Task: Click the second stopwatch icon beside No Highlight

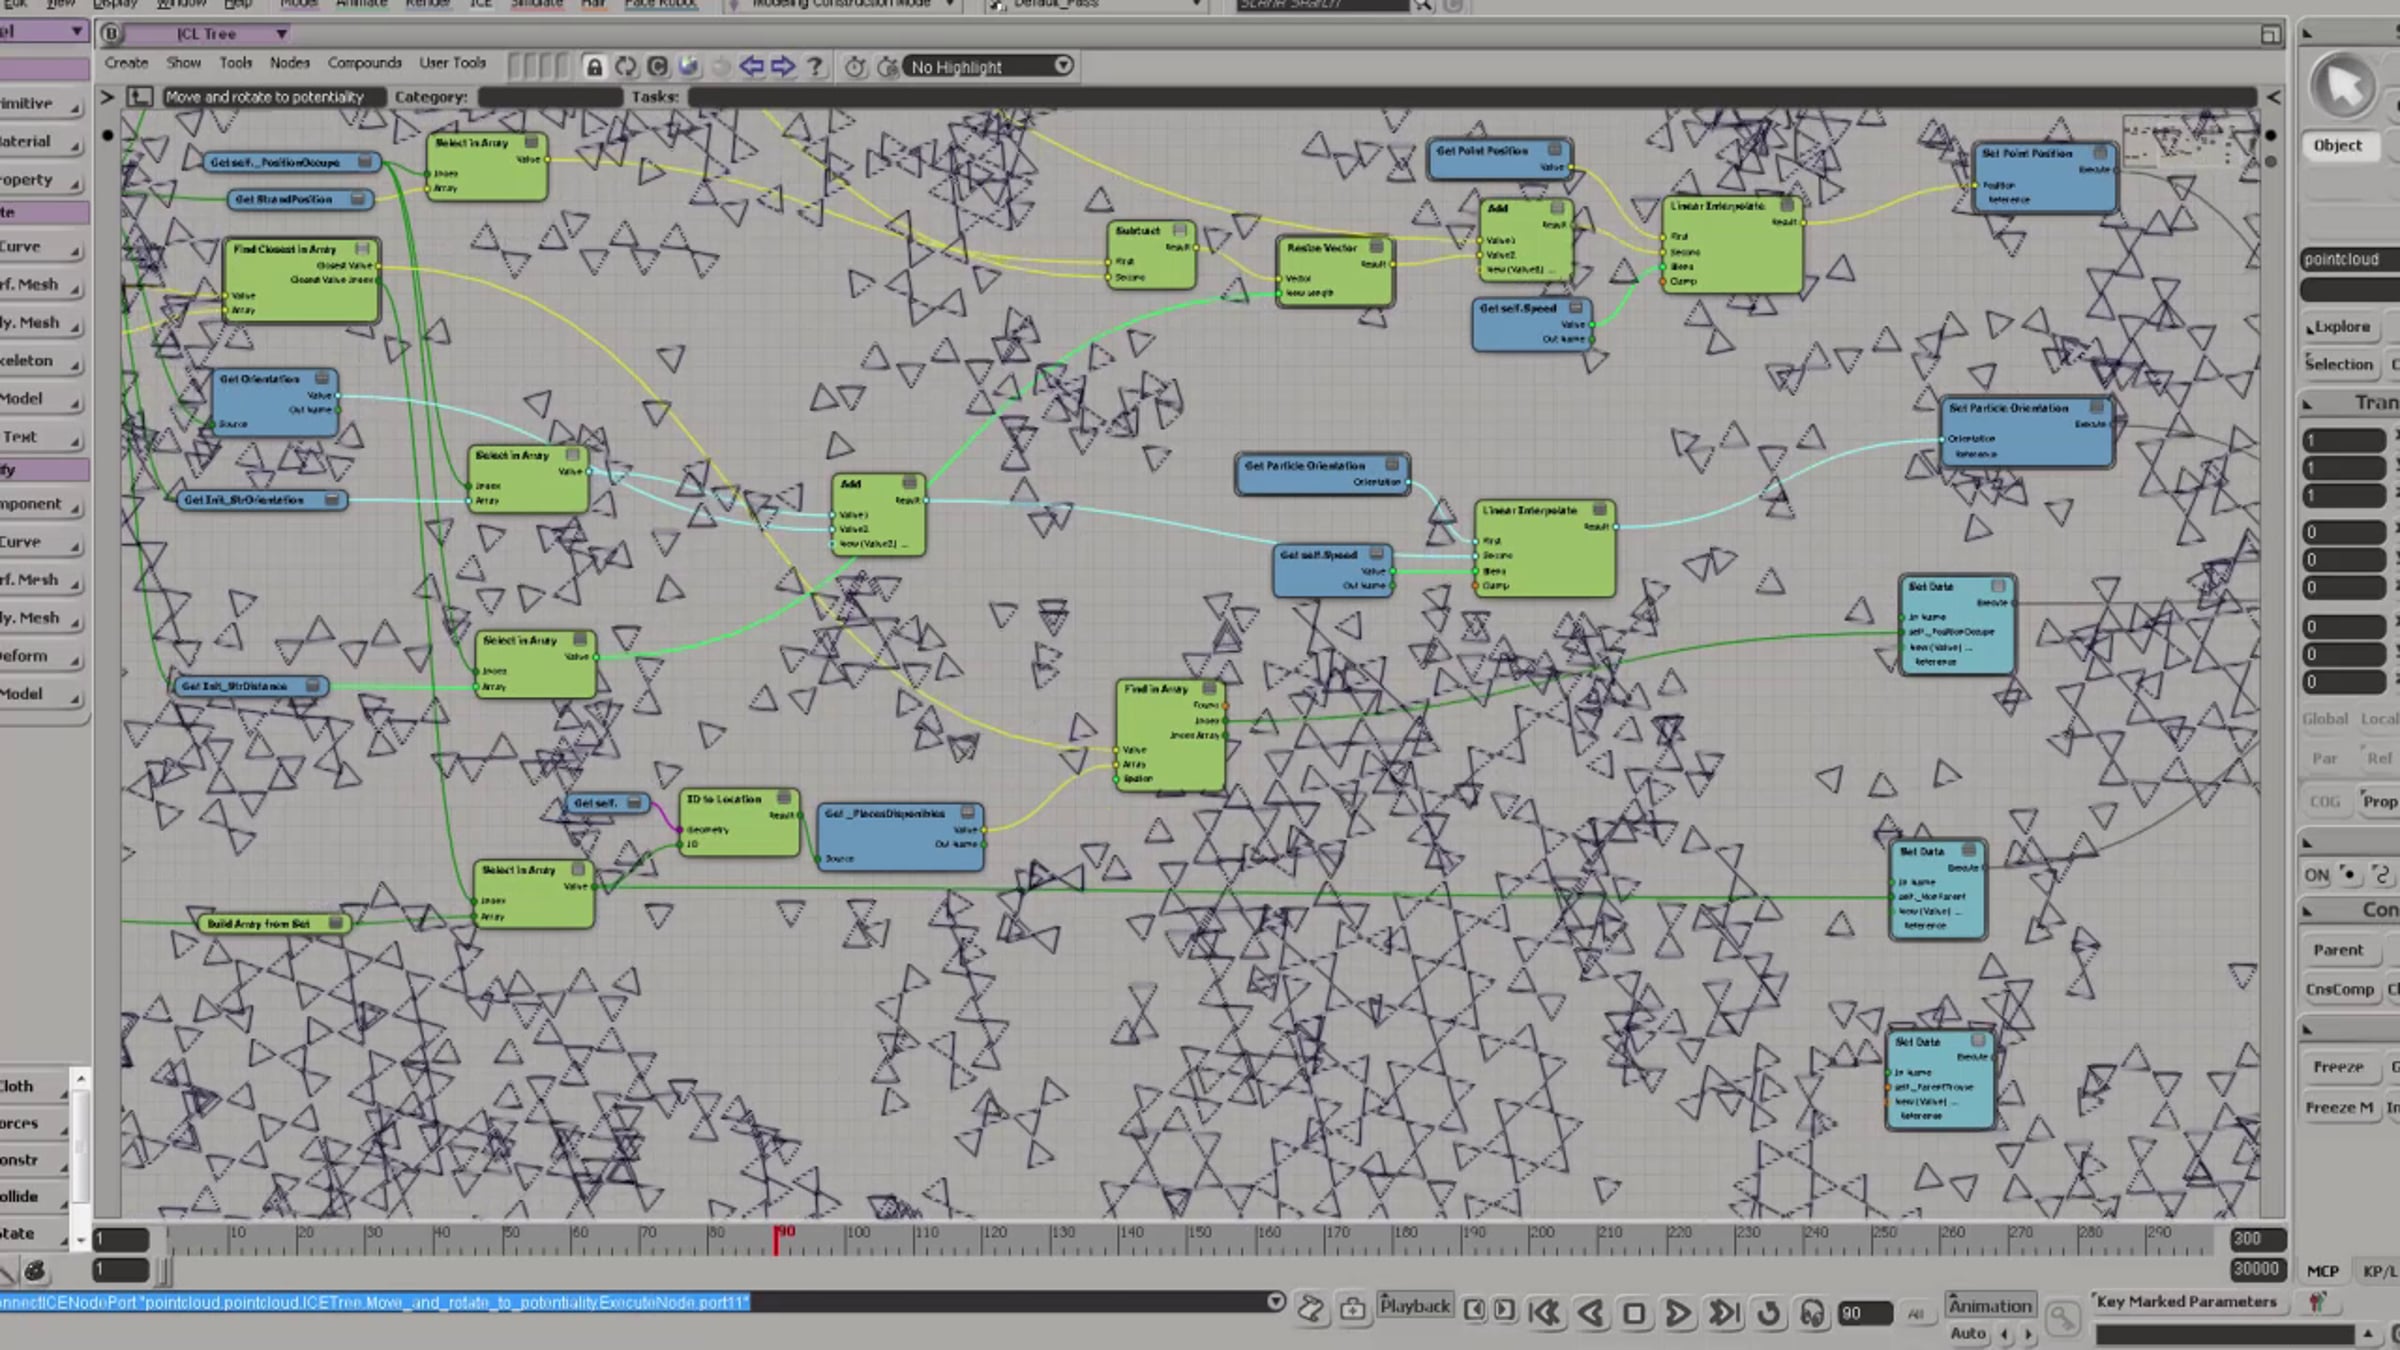Action: pos(887,67)
